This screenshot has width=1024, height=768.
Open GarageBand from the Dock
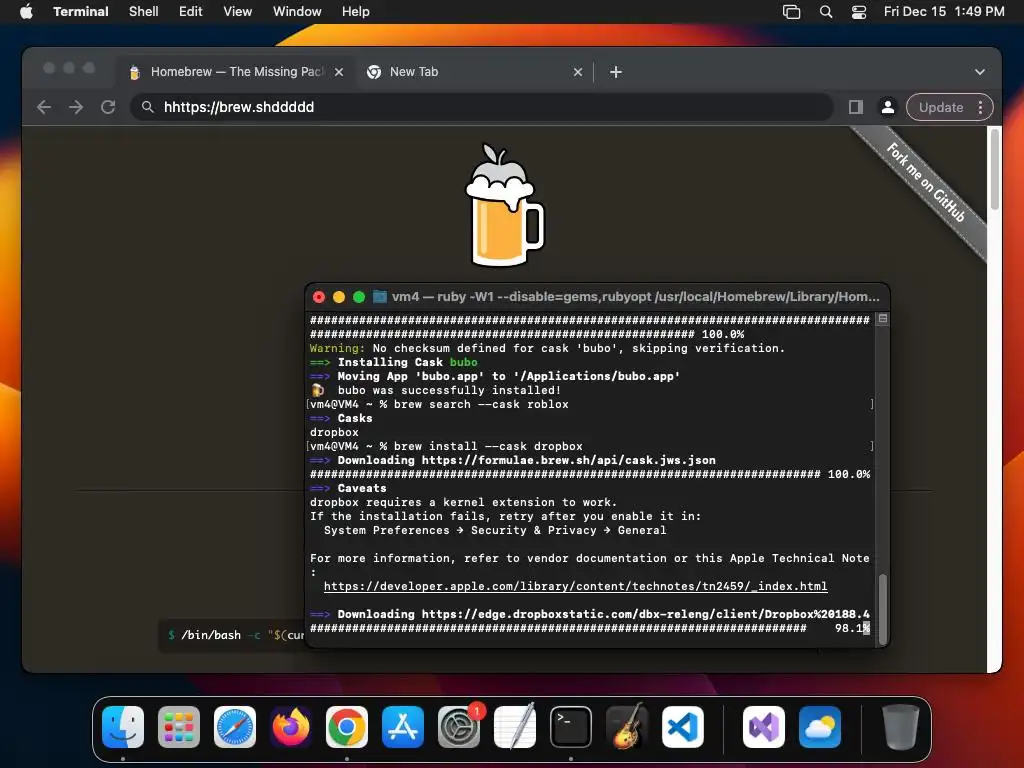(627, 727)
